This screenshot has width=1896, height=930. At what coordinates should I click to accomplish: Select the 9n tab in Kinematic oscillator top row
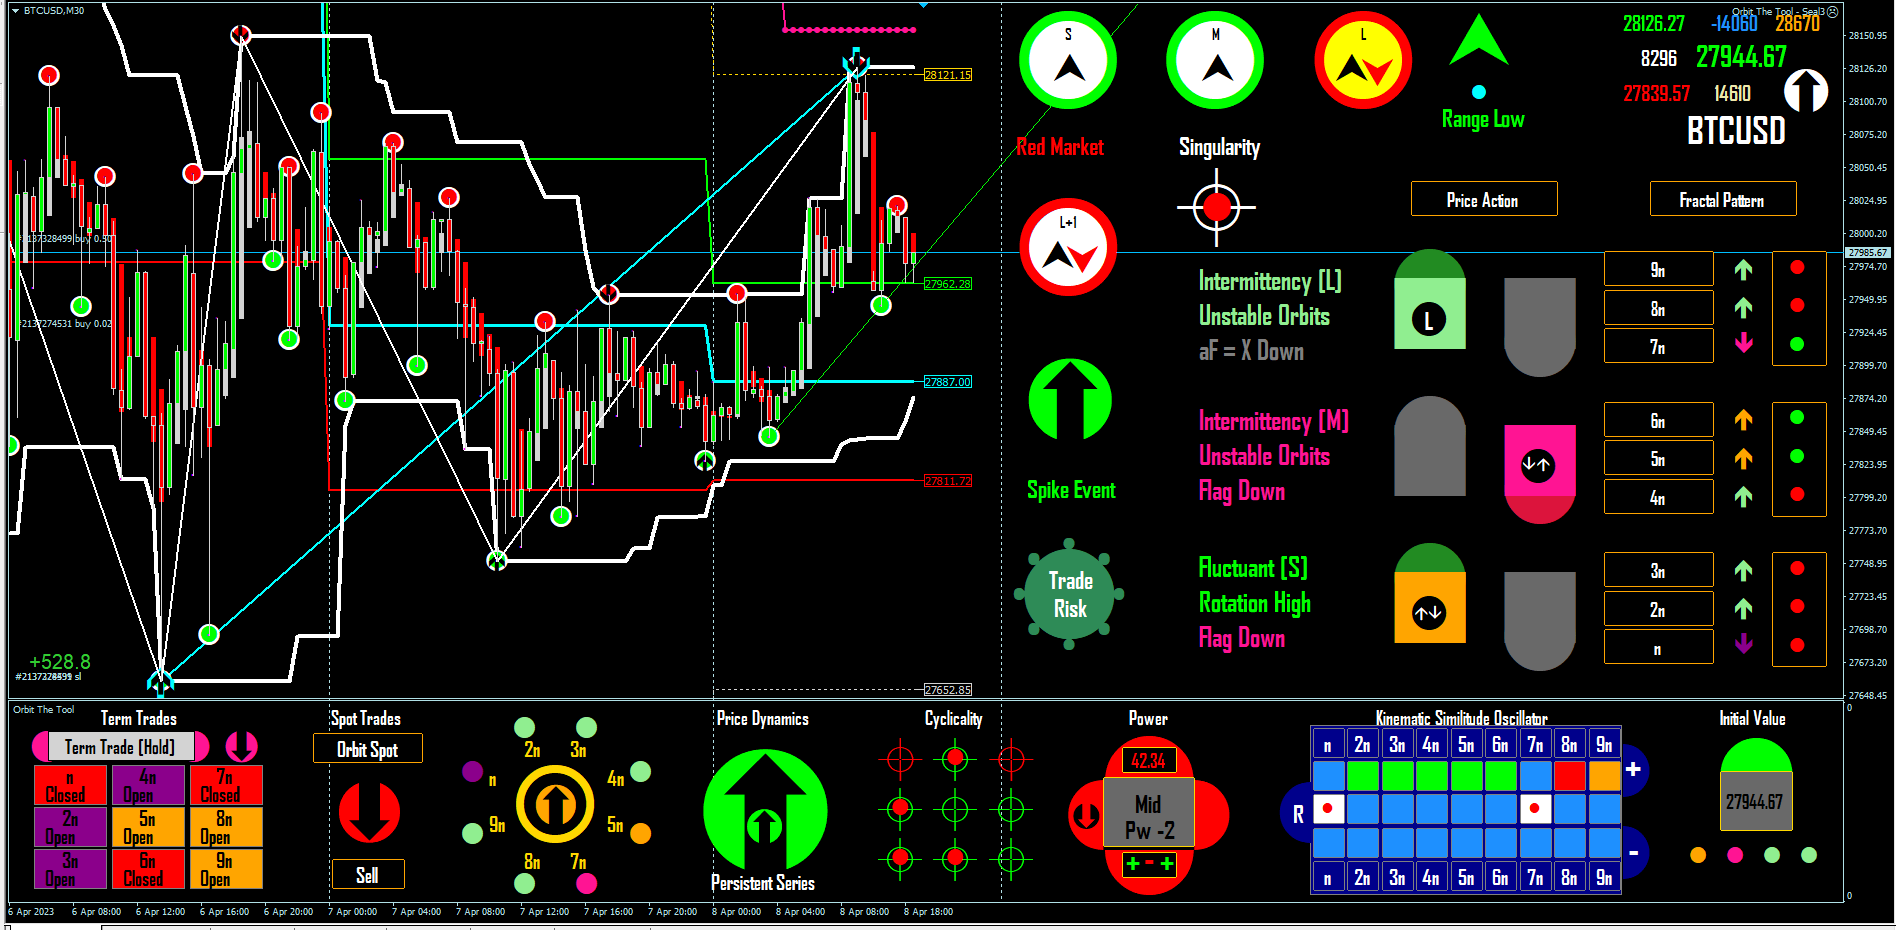pyautogui.click(x=1604, y=744)
